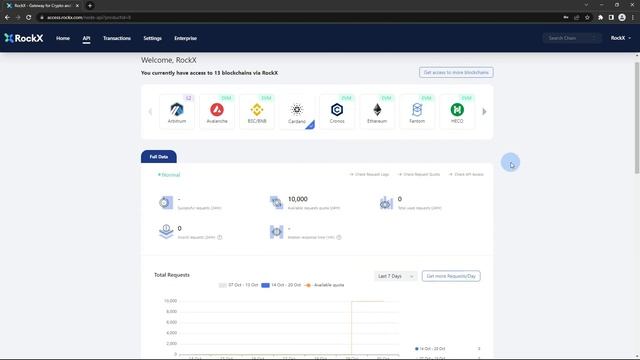Select the Fantom blockchain icon
The width and height of the screenshot is (640, 360).
pyautogui.click(x=417, y=111)
